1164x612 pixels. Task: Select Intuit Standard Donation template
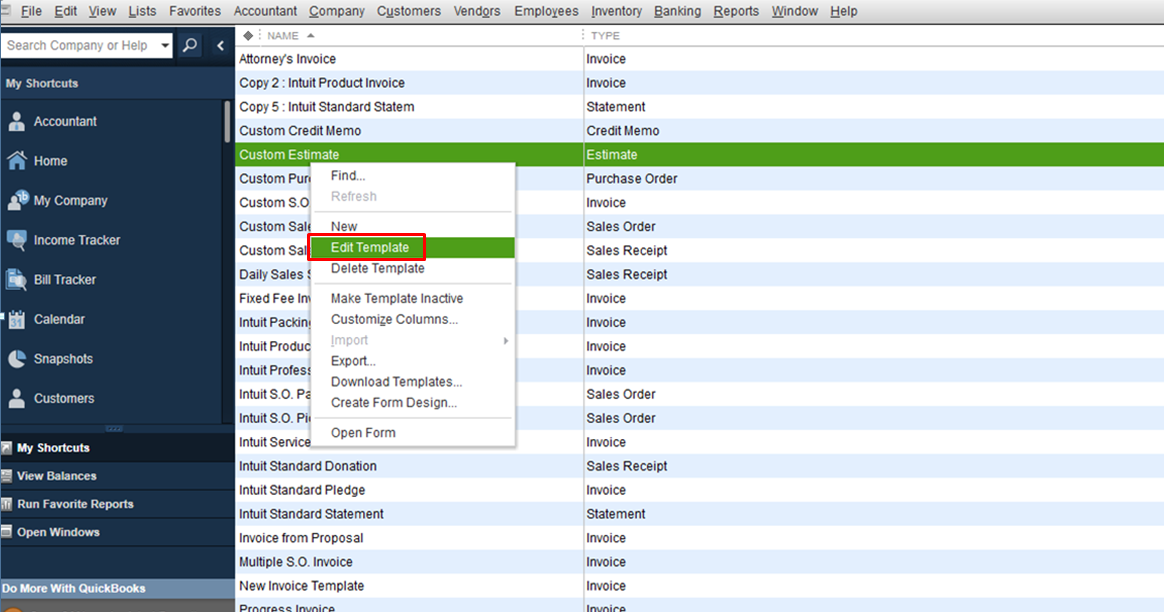tap(699, 466)
